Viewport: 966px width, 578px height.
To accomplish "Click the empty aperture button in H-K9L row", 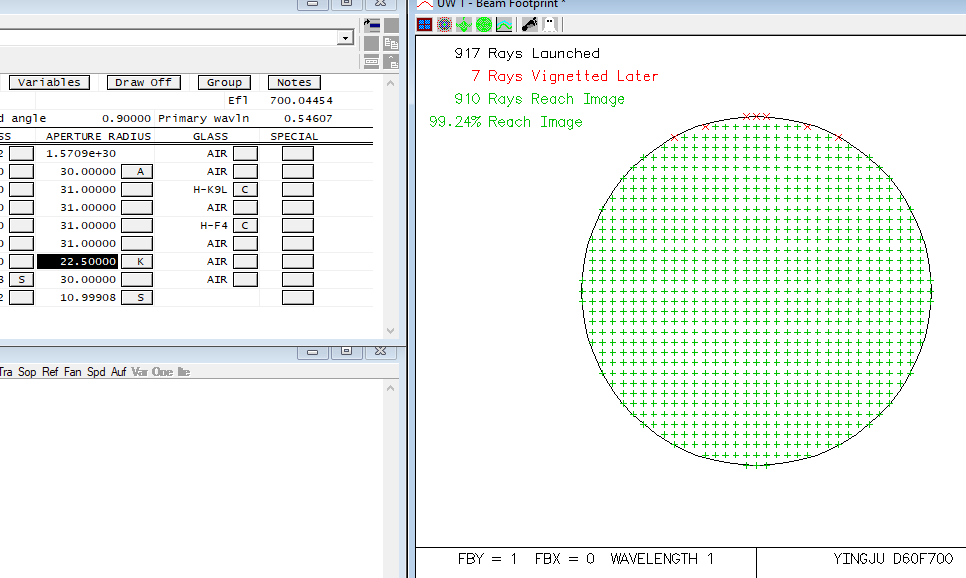I will click(137, 189).
